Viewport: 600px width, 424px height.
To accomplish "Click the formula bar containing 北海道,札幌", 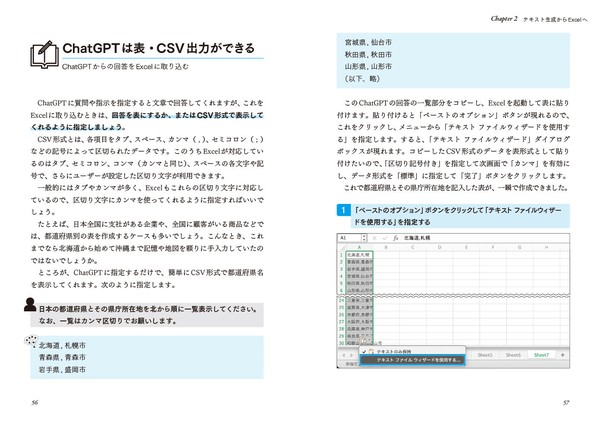I will pos(485,238).
